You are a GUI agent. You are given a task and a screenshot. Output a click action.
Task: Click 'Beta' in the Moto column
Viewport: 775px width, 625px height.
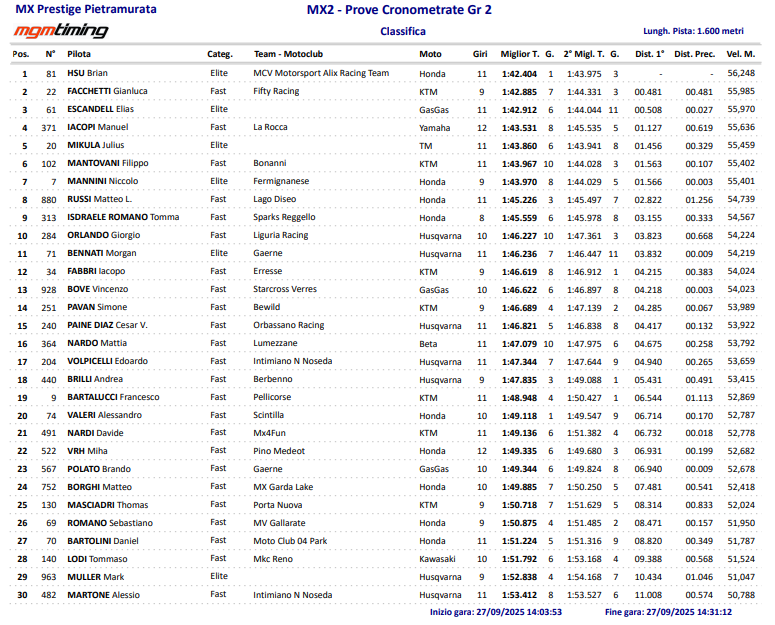(x=428, y=344)
